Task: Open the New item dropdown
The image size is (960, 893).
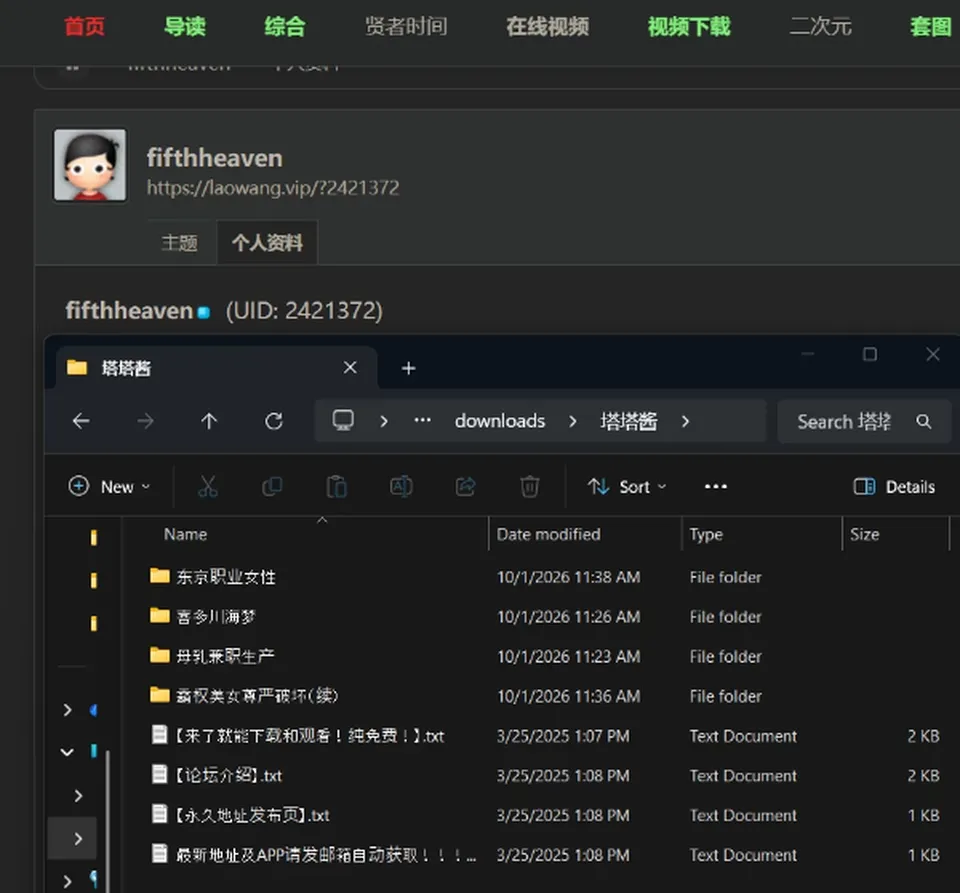Action: click(110, 487)
